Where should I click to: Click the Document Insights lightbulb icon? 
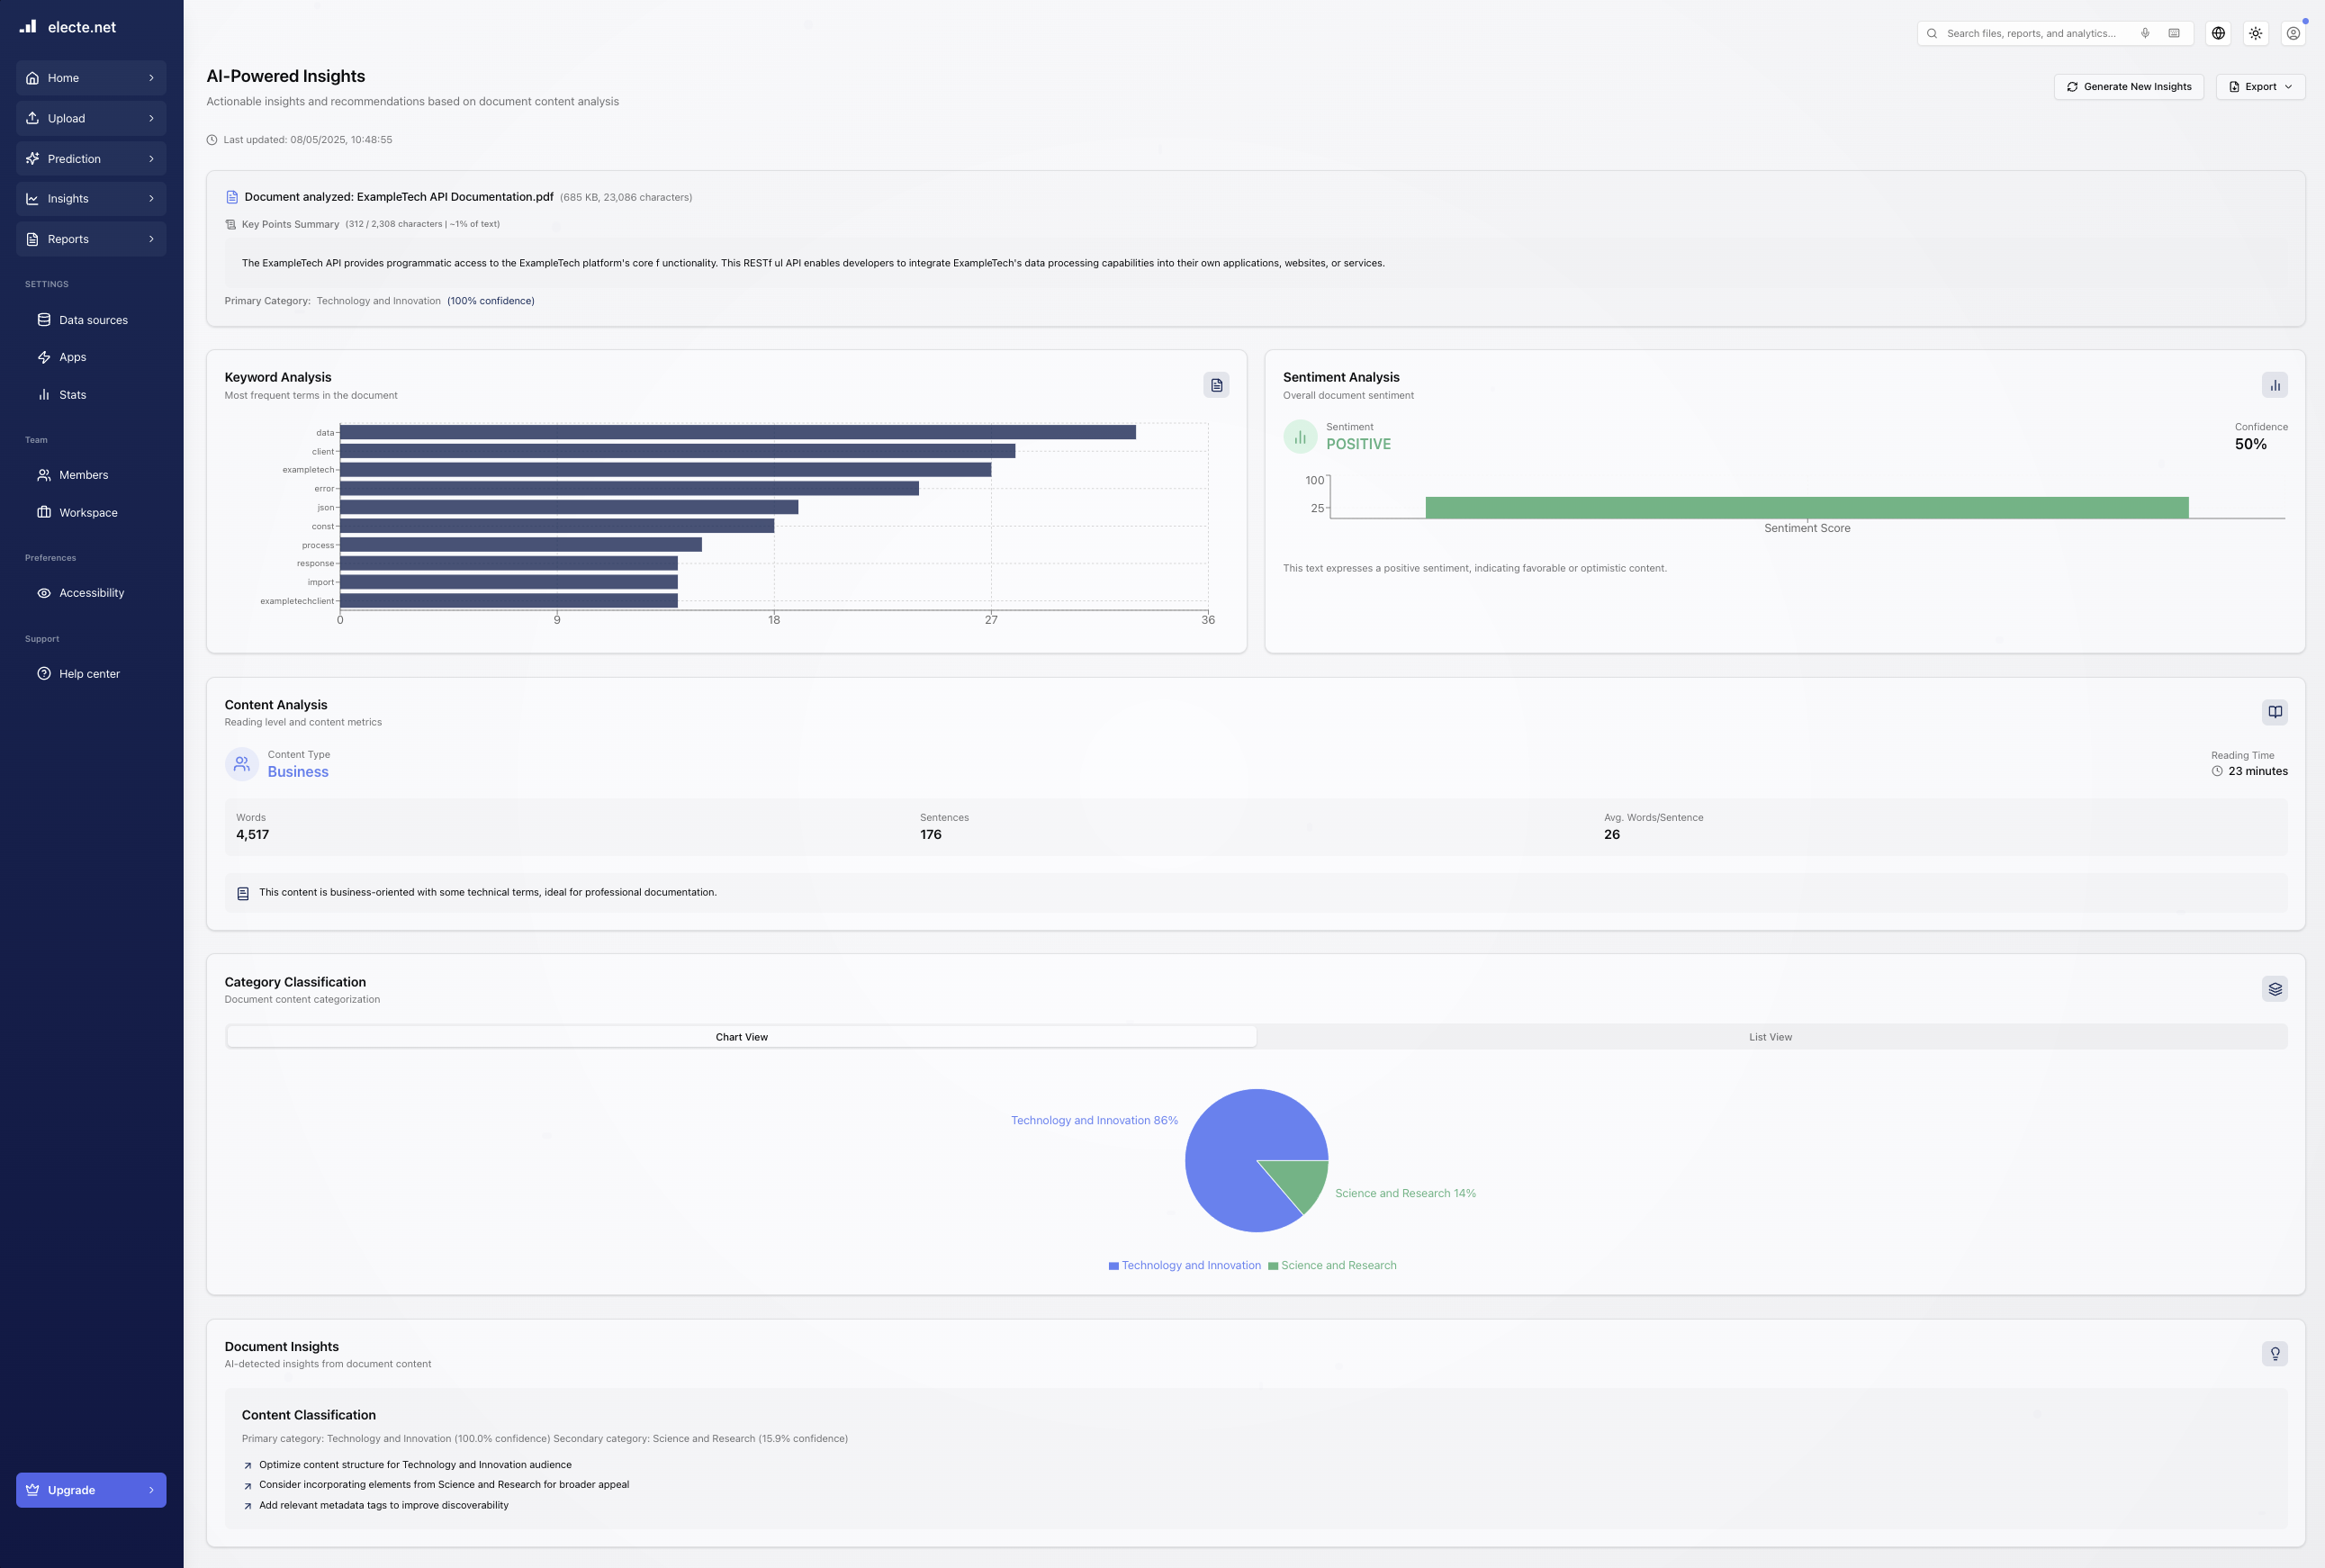click(x=2274, y=1354)
